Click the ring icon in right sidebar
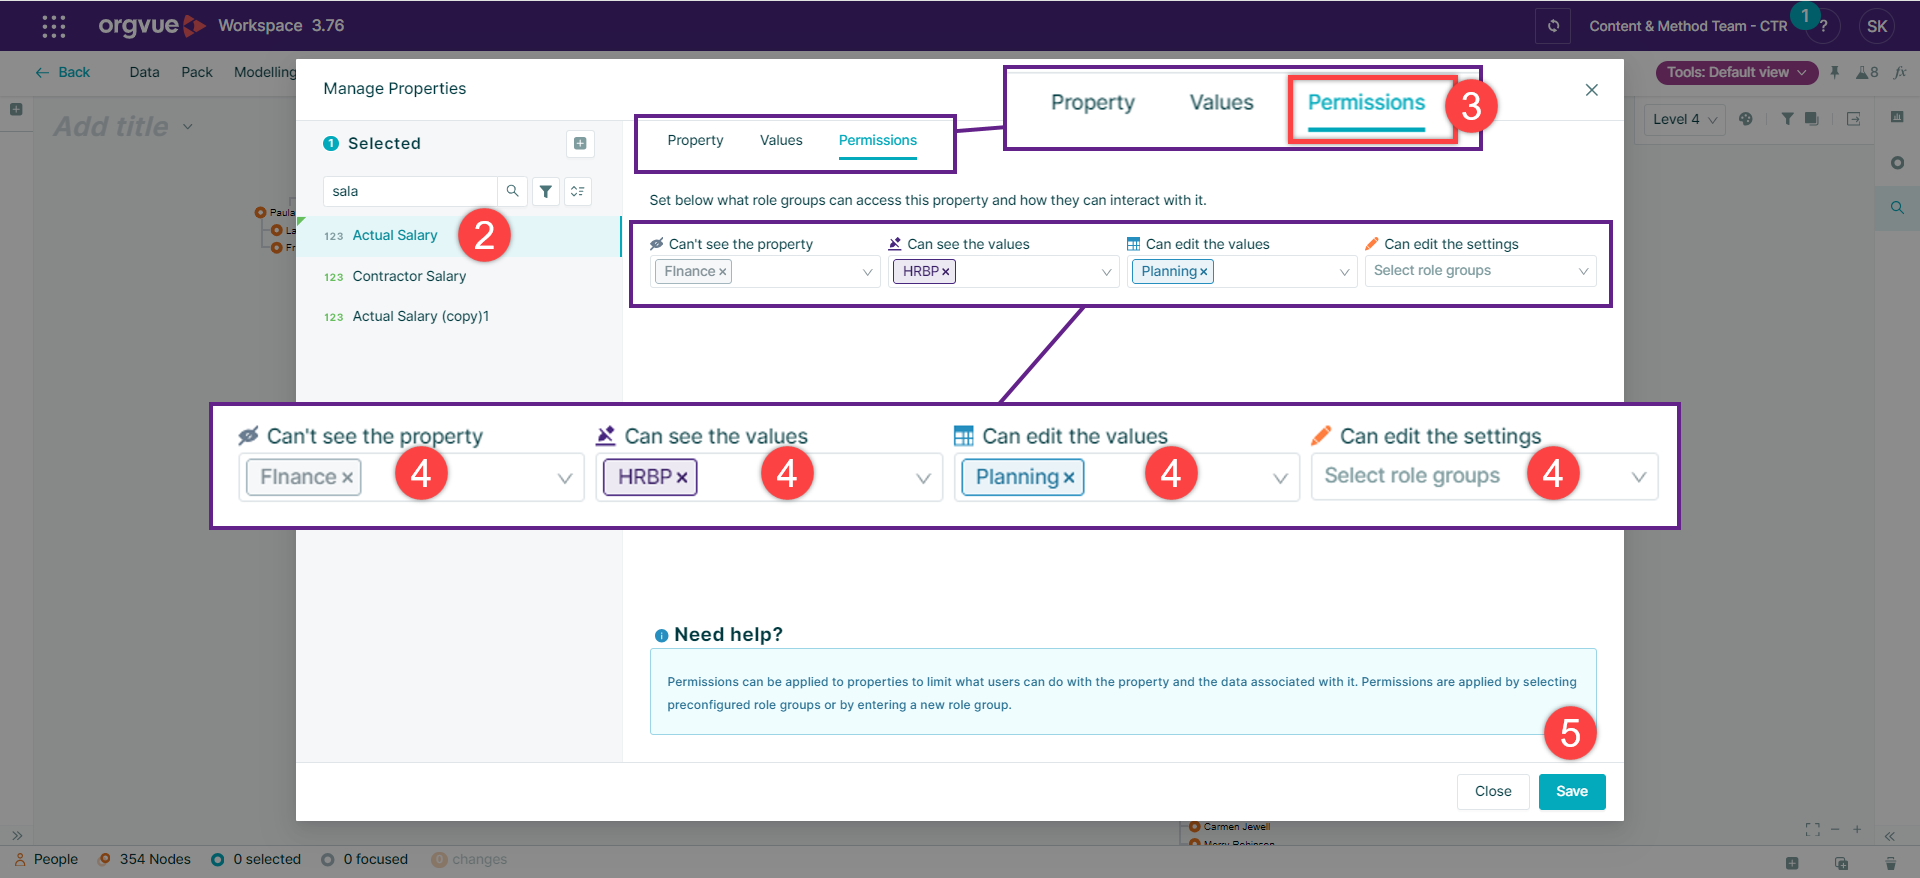1920x878 pixels. [x=1897, y=163]
